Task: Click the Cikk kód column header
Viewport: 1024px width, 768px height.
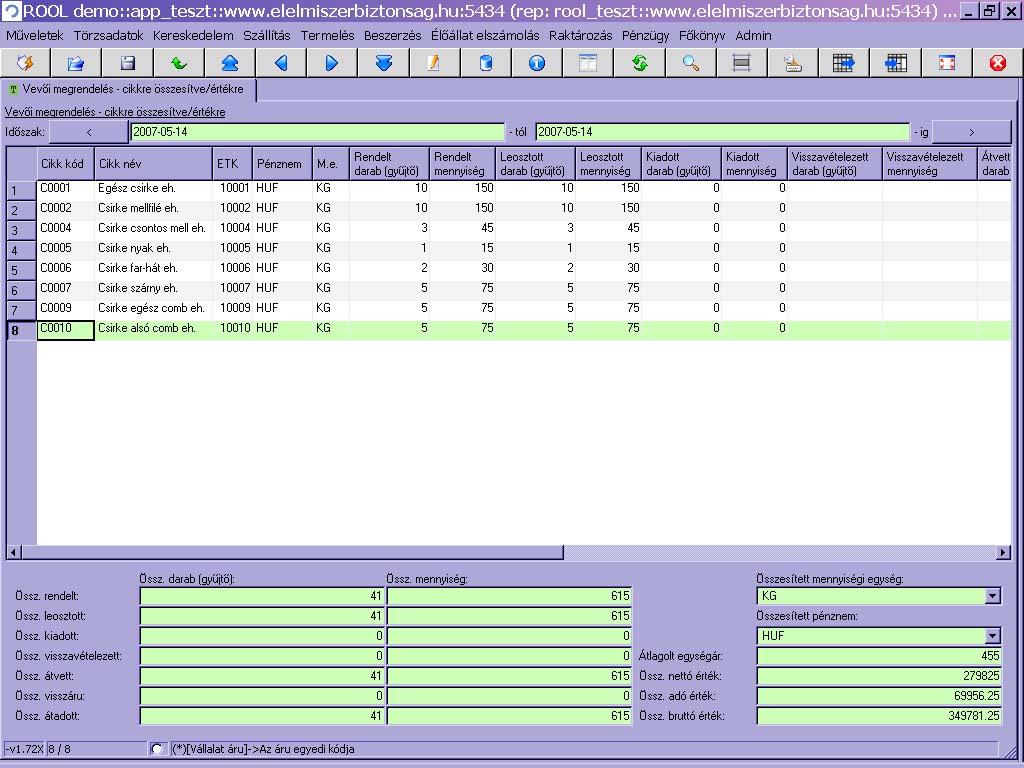Action: (65, 164)
